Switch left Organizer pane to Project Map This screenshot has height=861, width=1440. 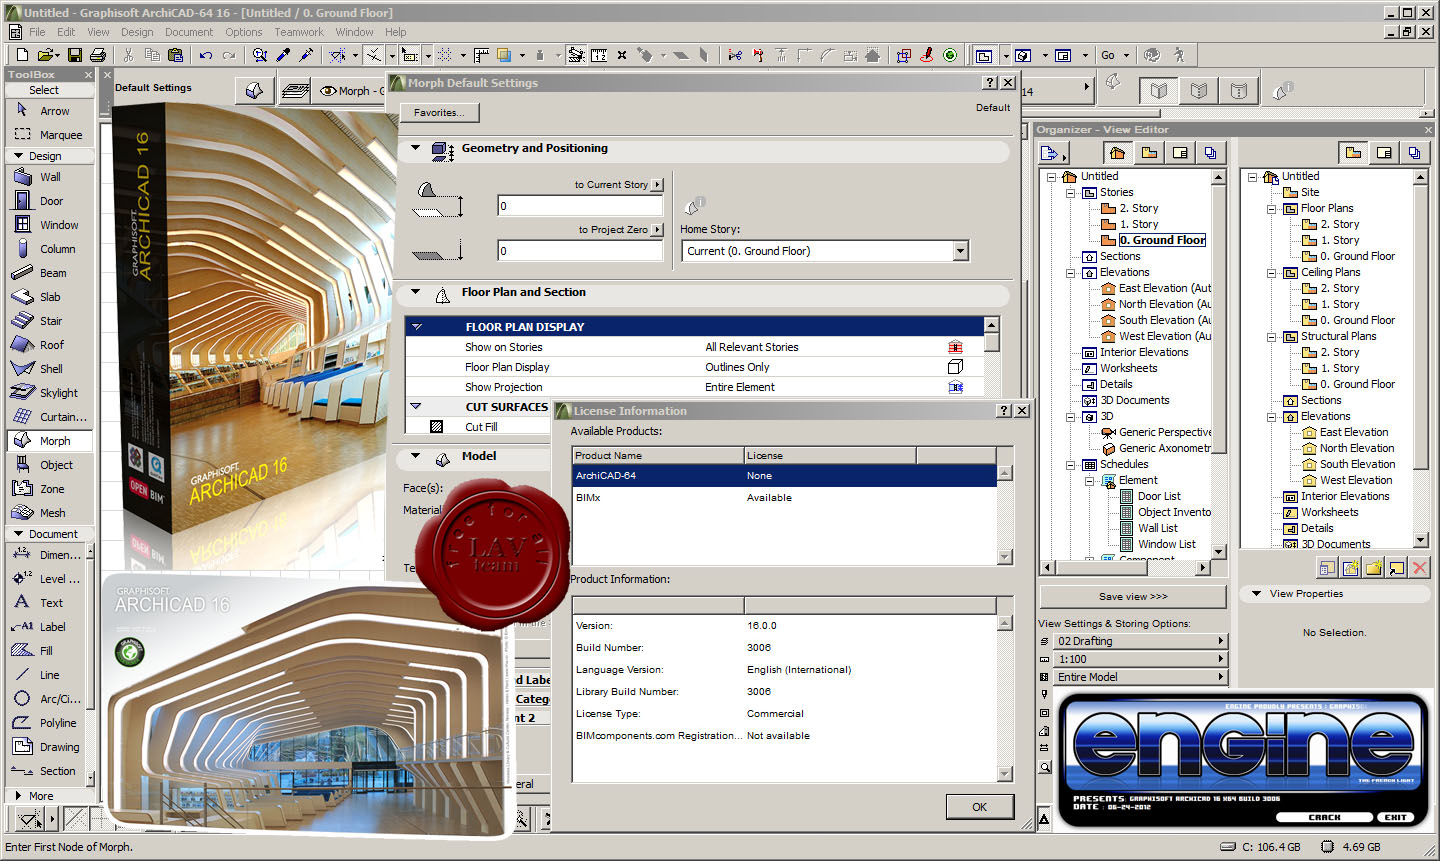1117,153
